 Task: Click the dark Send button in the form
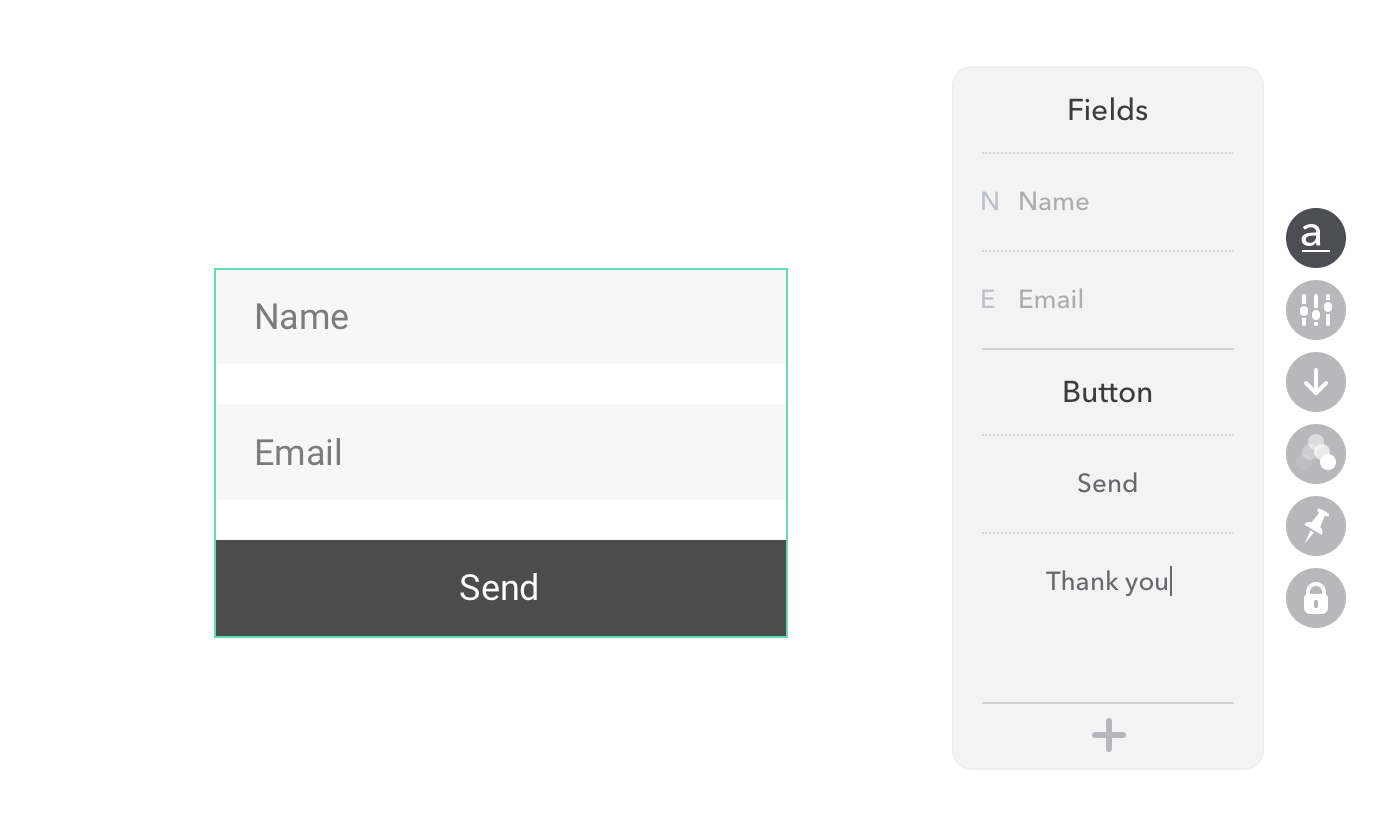501,588
